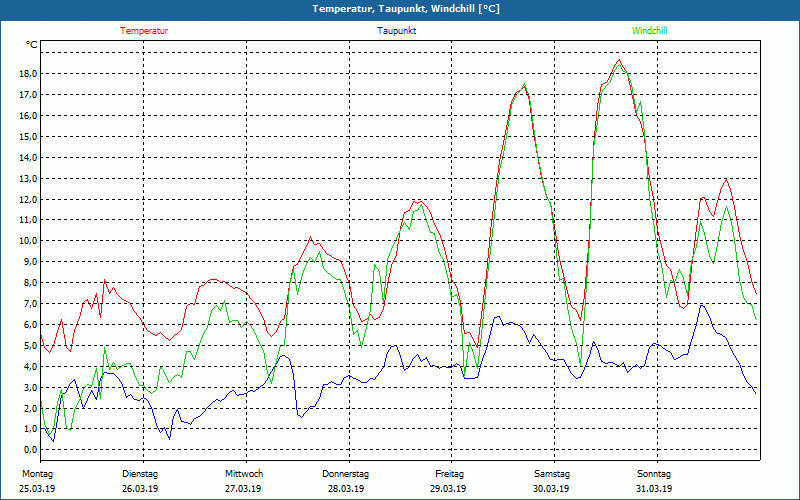Click the Montag day label

(37, 474)
